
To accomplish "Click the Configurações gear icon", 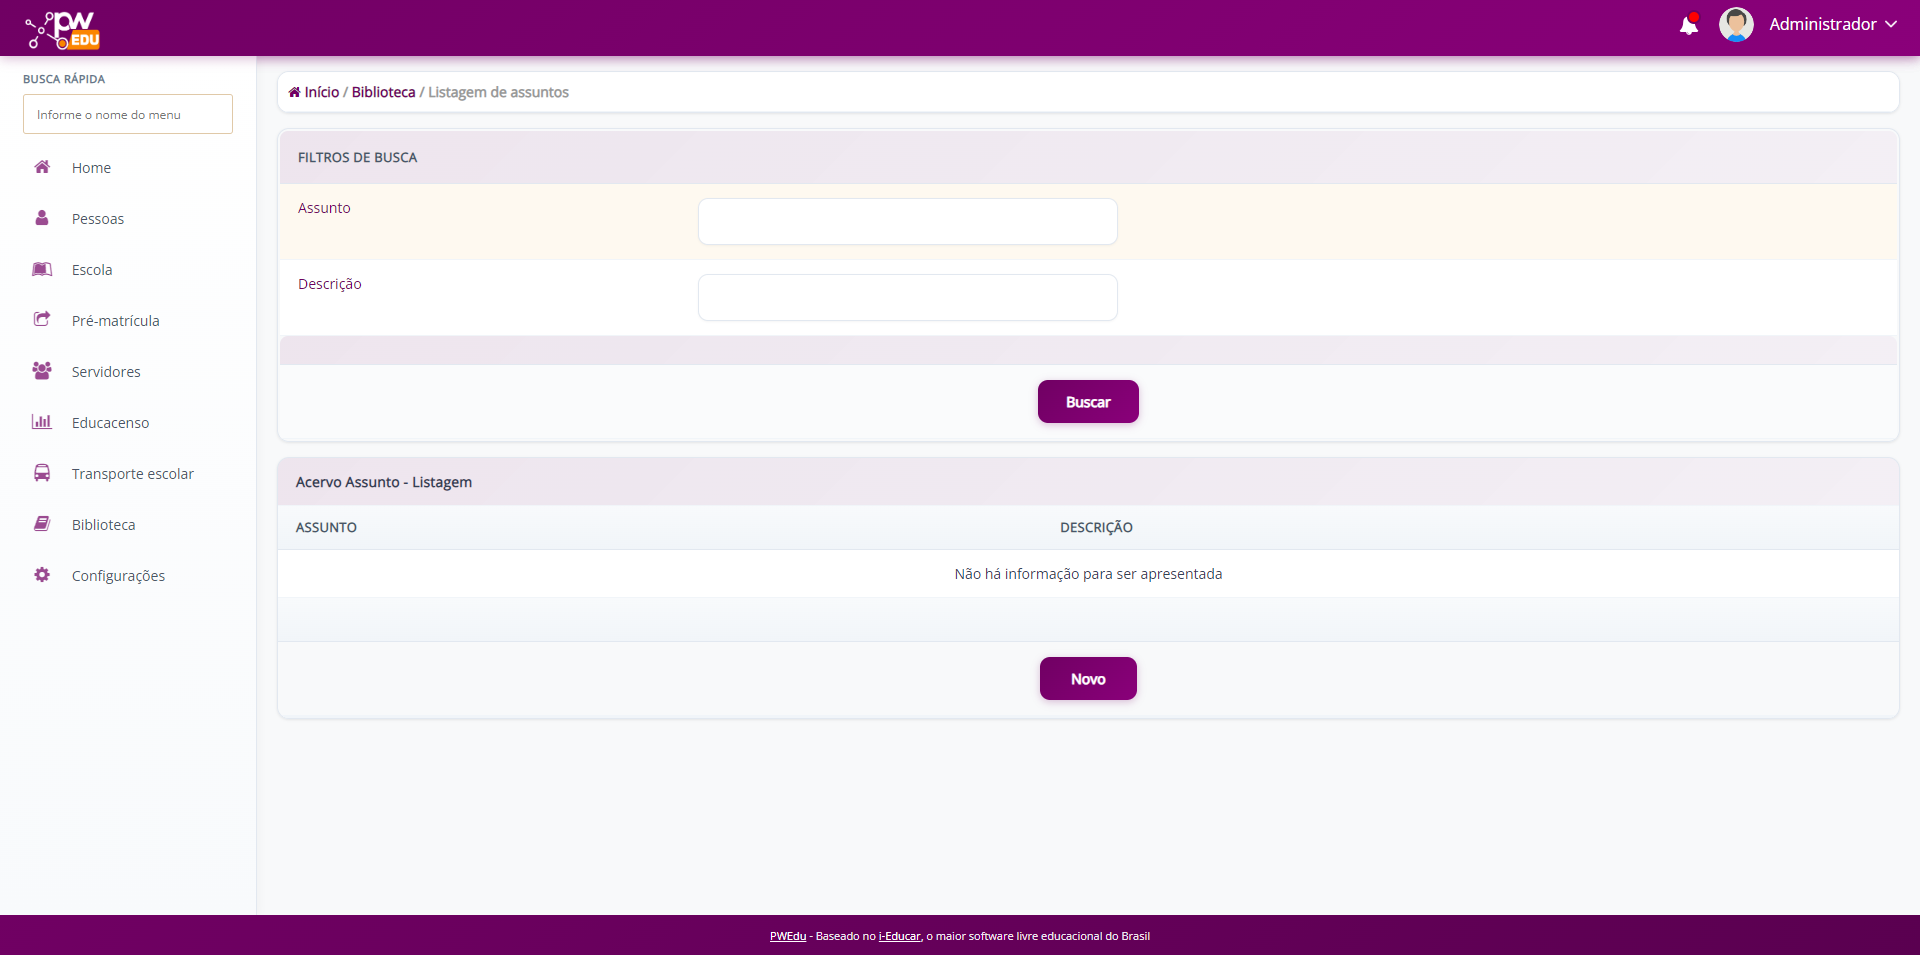I will pyautogui.click(x=42, y=575).
